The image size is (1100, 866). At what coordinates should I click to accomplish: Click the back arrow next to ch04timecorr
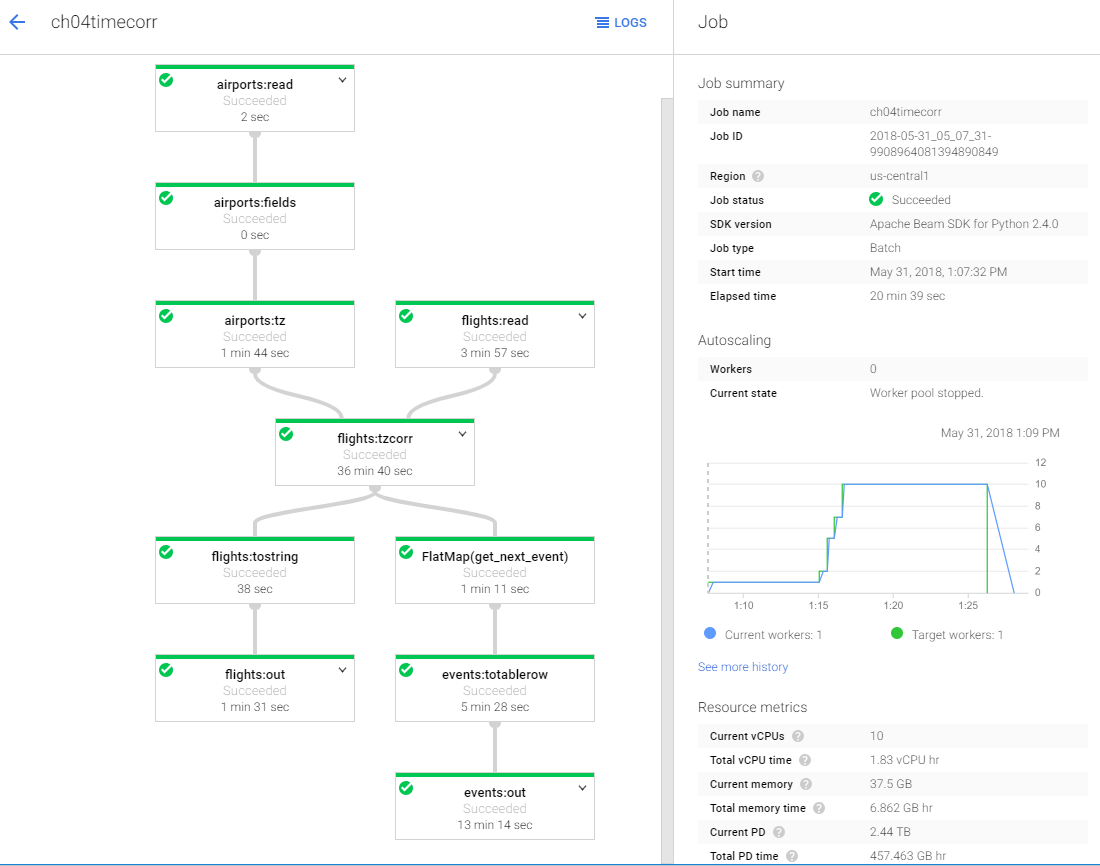[18, 22]
